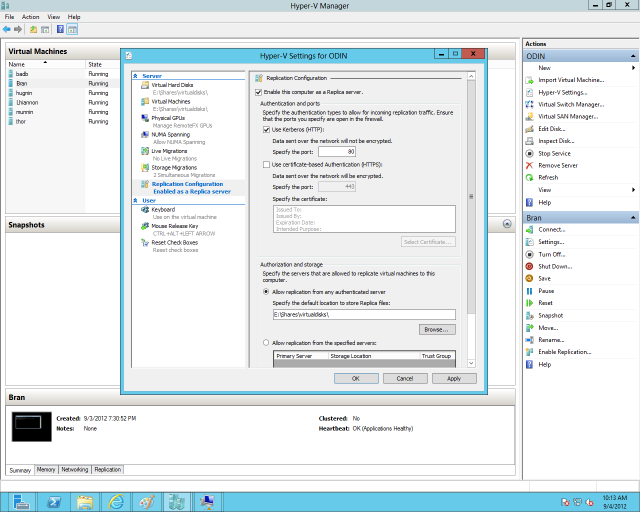Collapse the ODIN actions group
This screenshot has width=640, height=512.
(x=633, y=56)
